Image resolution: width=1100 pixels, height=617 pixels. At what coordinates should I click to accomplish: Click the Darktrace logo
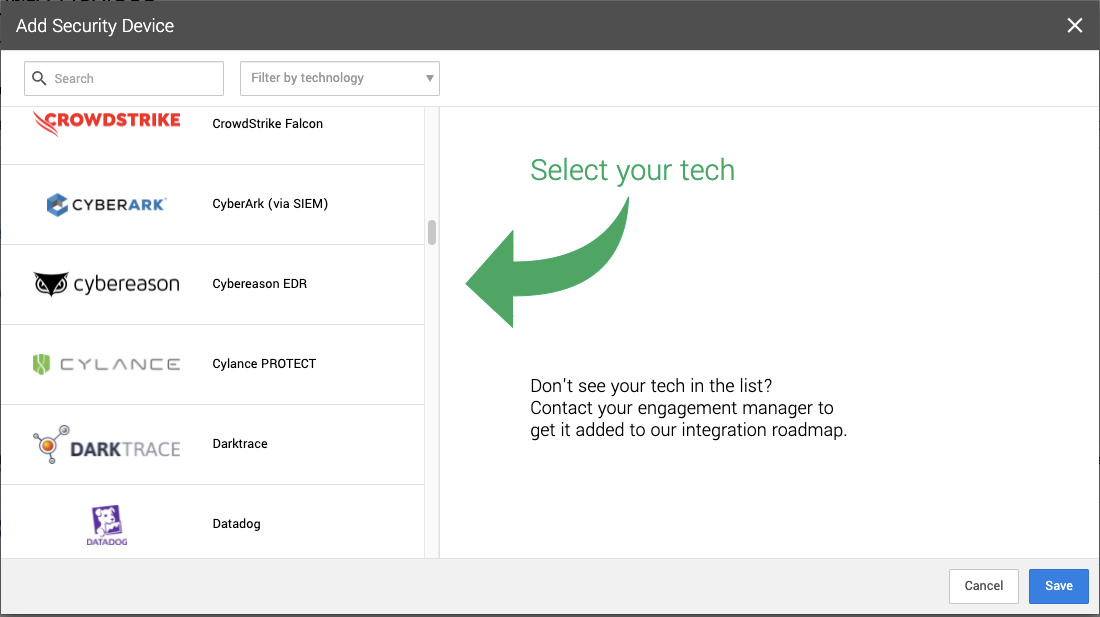pos(107,444)
